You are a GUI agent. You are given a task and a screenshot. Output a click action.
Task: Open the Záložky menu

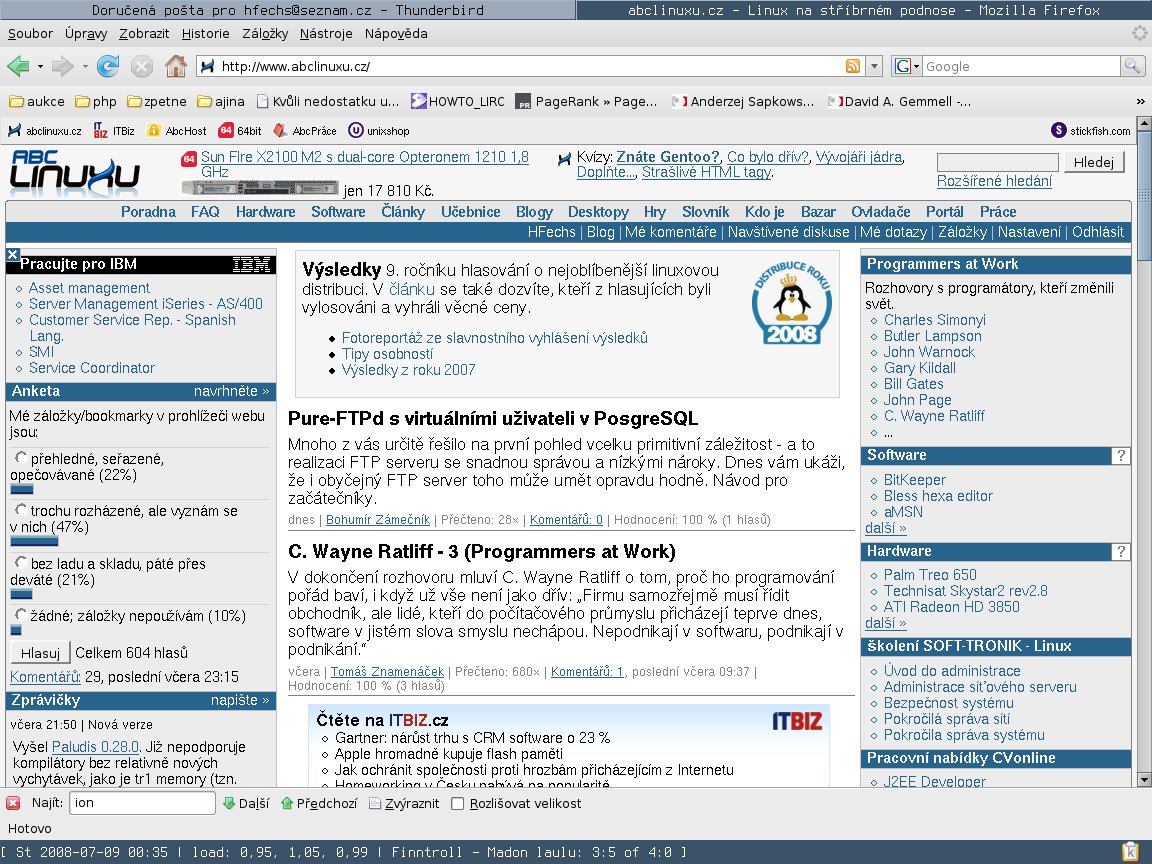(x=265, y=34)
